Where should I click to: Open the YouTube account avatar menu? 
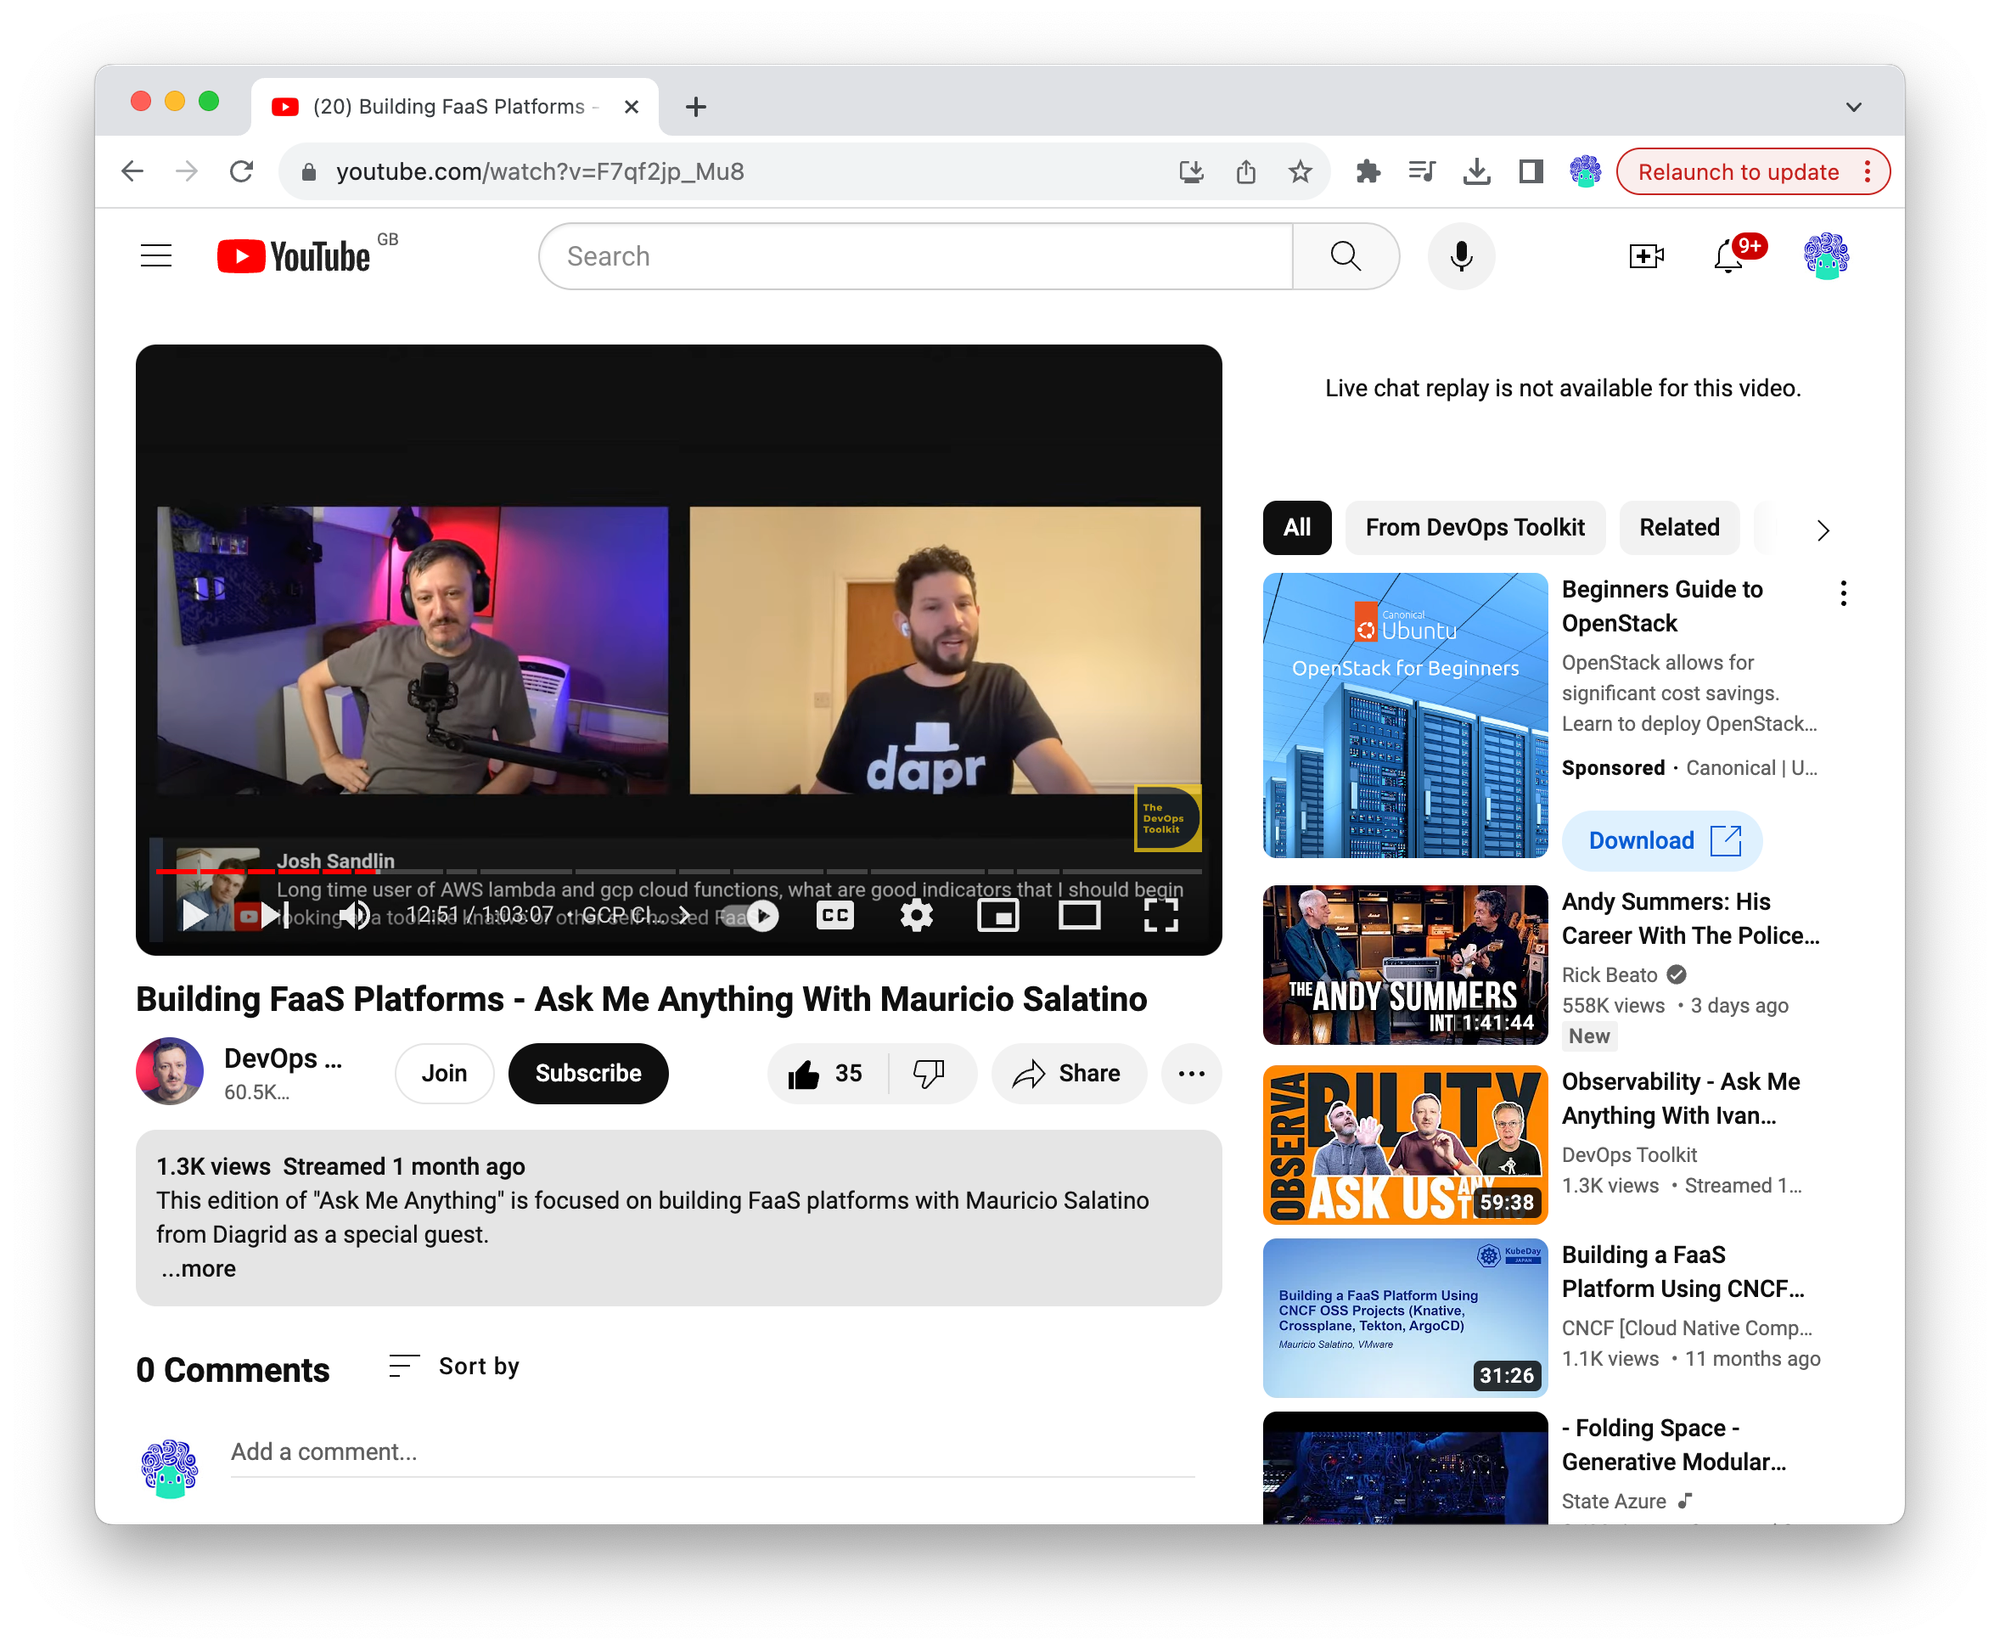[1826, 256]
